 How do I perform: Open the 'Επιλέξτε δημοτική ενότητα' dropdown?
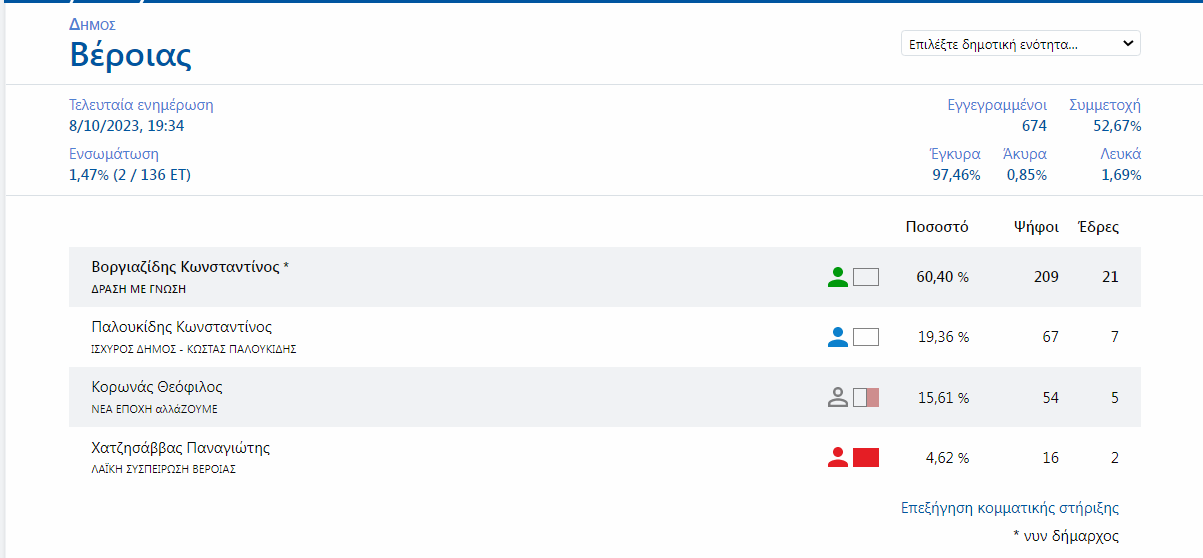coord(1020,44)
